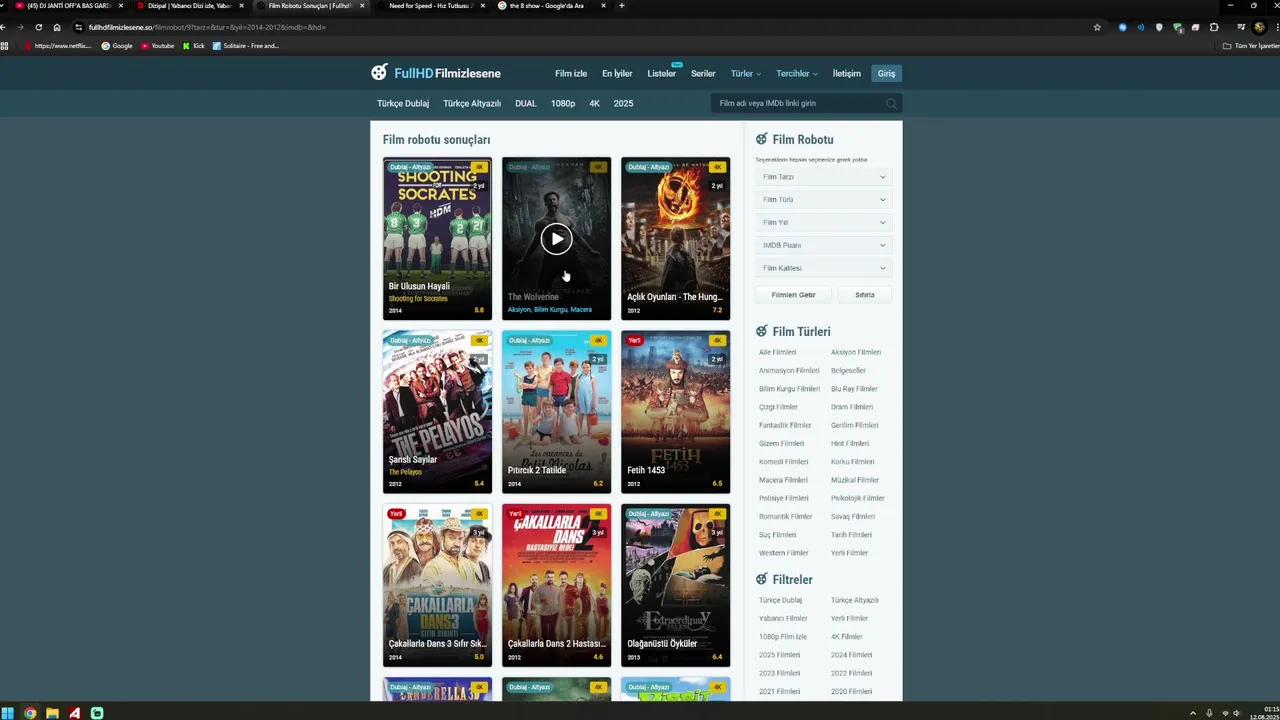Open the Şanslı Sayılar movie poster
Image resolution: width=1280 pixels, height=720 pixels.
pyautogui.click(x=437, y=412)
